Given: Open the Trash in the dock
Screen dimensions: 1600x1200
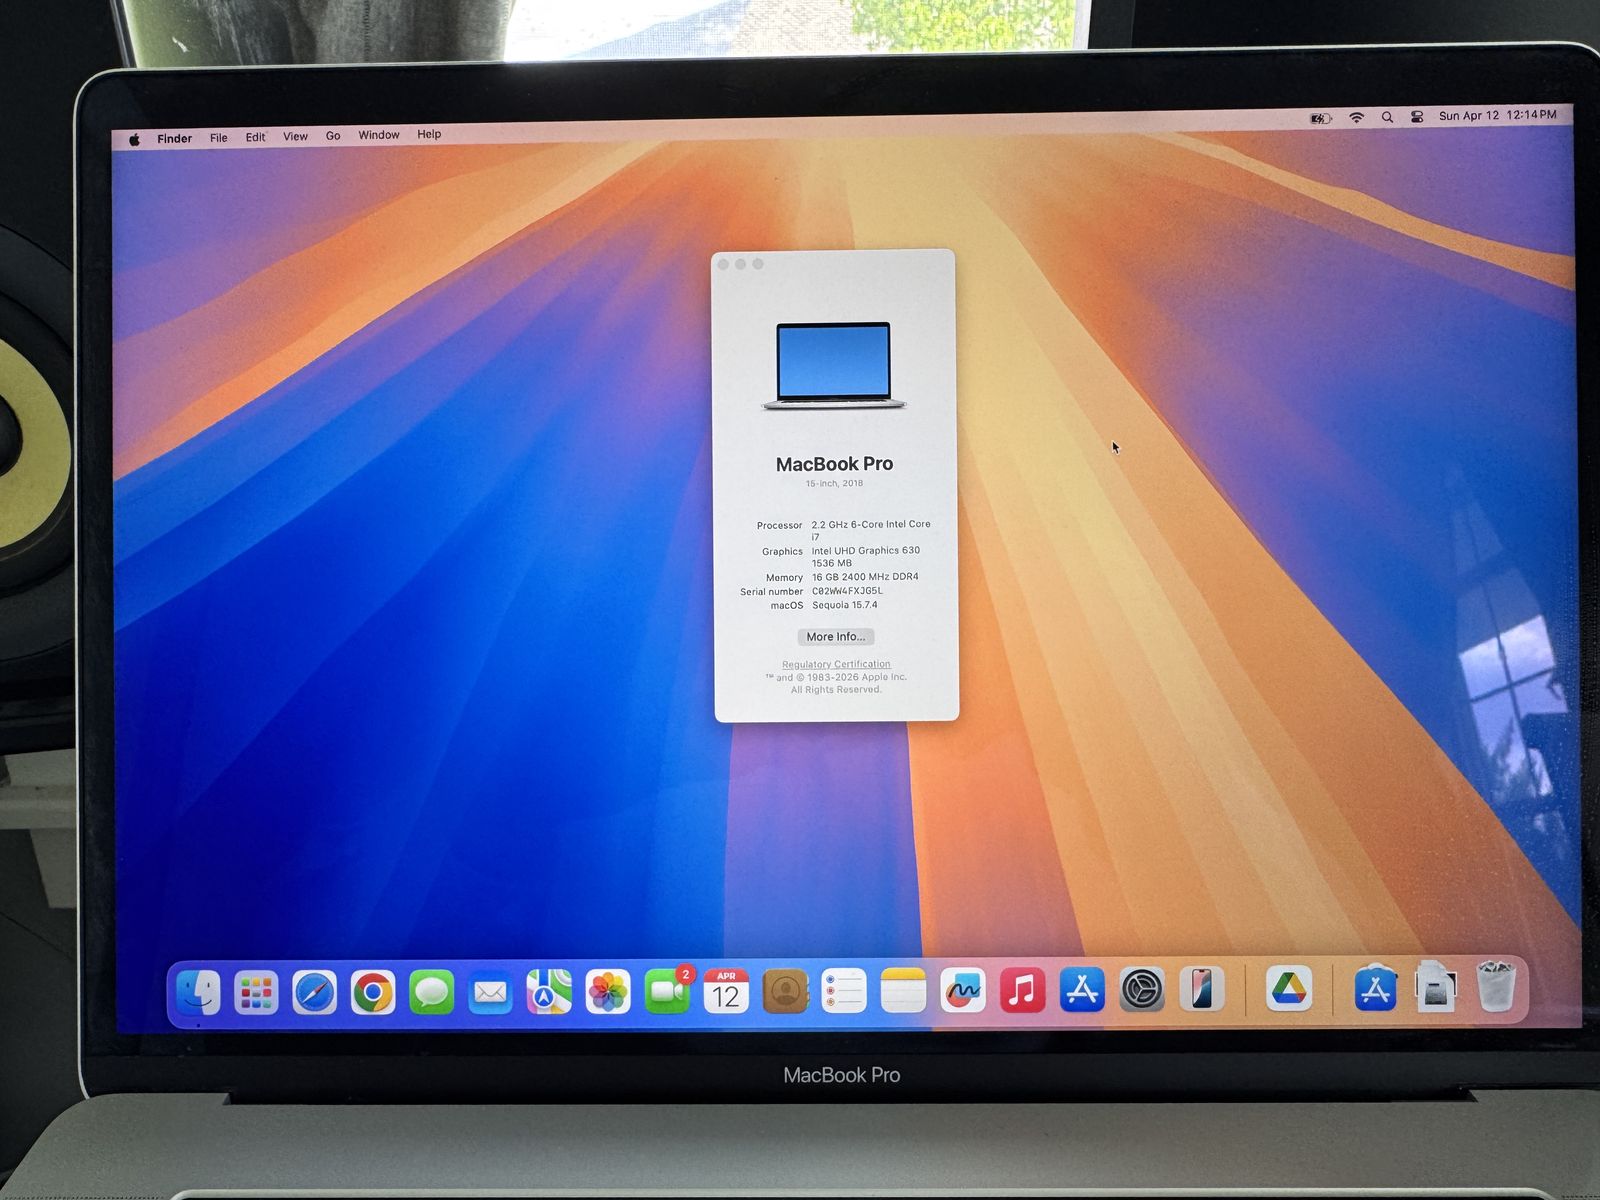Looking at the screenshot, I should coord(1496,987).
